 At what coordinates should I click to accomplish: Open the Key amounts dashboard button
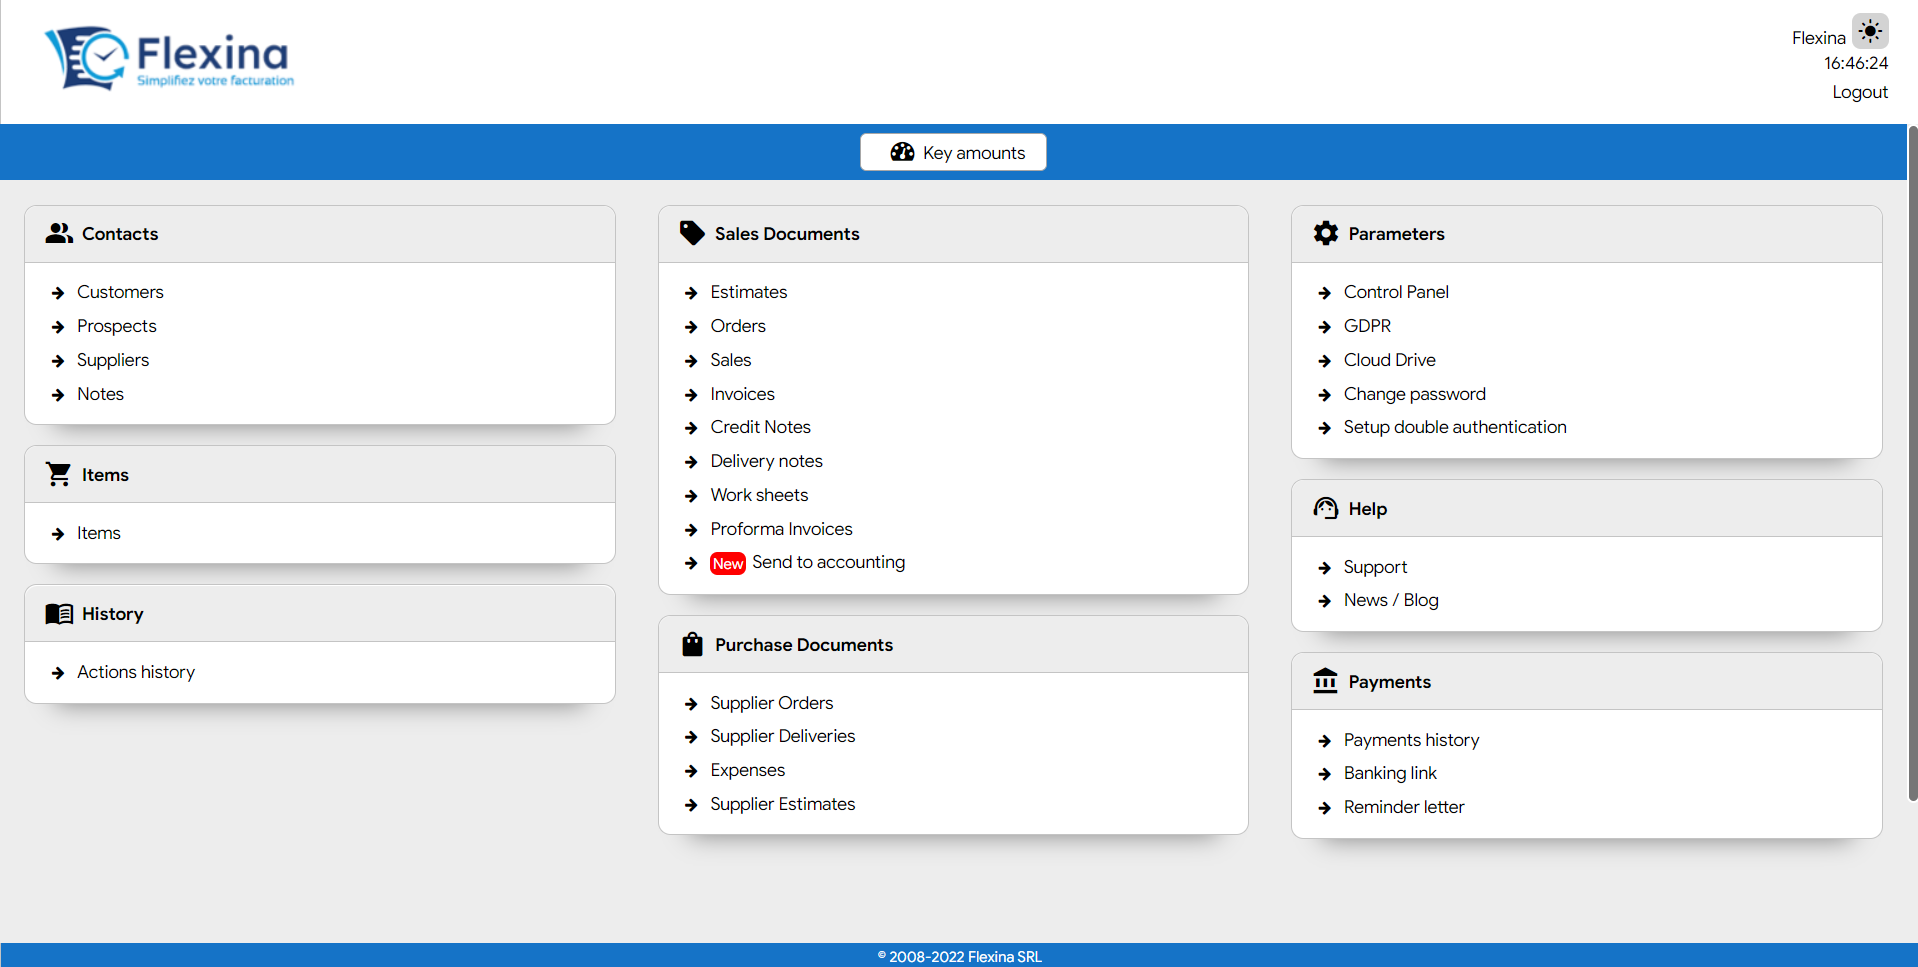[953, 152]
